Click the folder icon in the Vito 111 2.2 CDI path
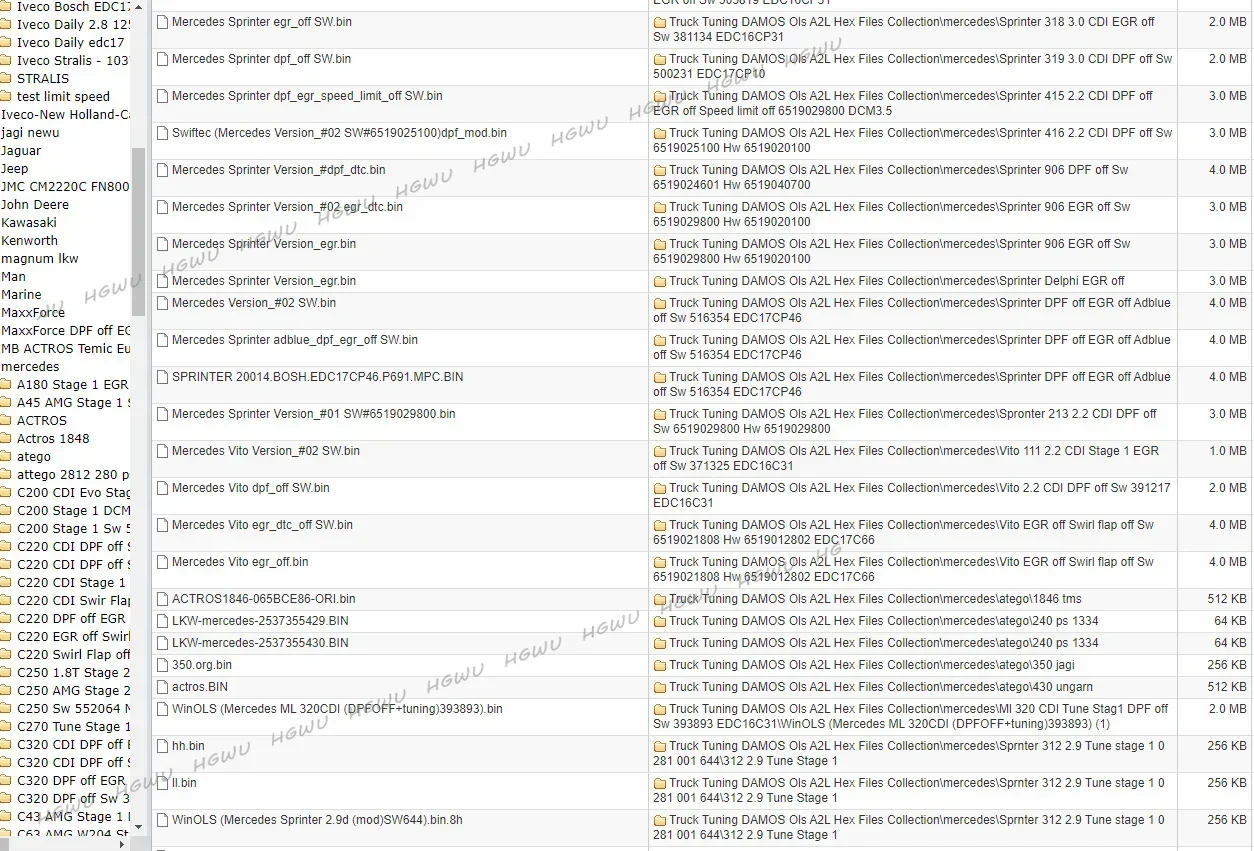 (660, 451)
